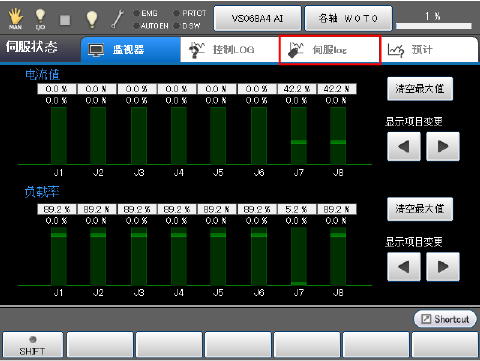
Task: Click the DSW indicator lamp
Action: pos(177,26)
